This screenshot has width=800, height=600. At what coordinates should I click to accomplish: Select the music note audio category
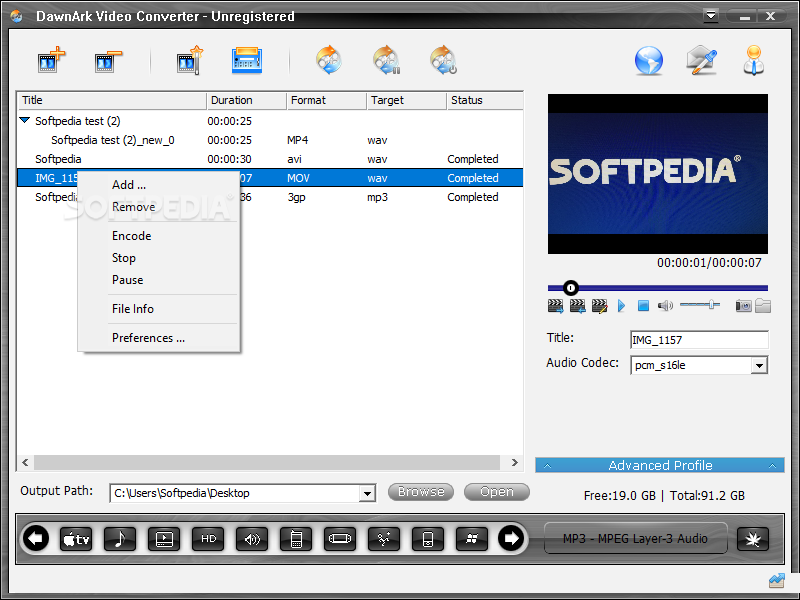(120, 539)
